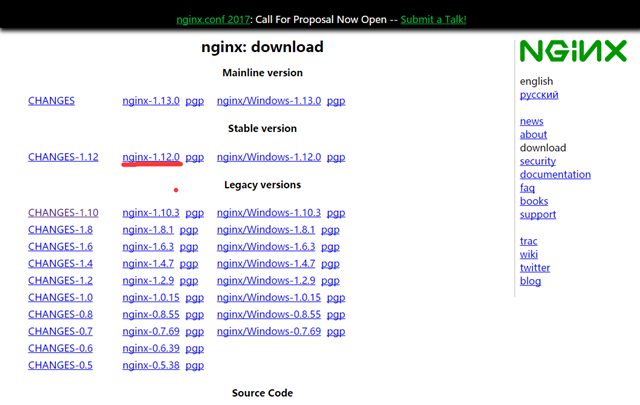Open the CHANGES-1.10 legacy changelog
640x405 pixels.
pyautogui.click(x=63, y=213)
